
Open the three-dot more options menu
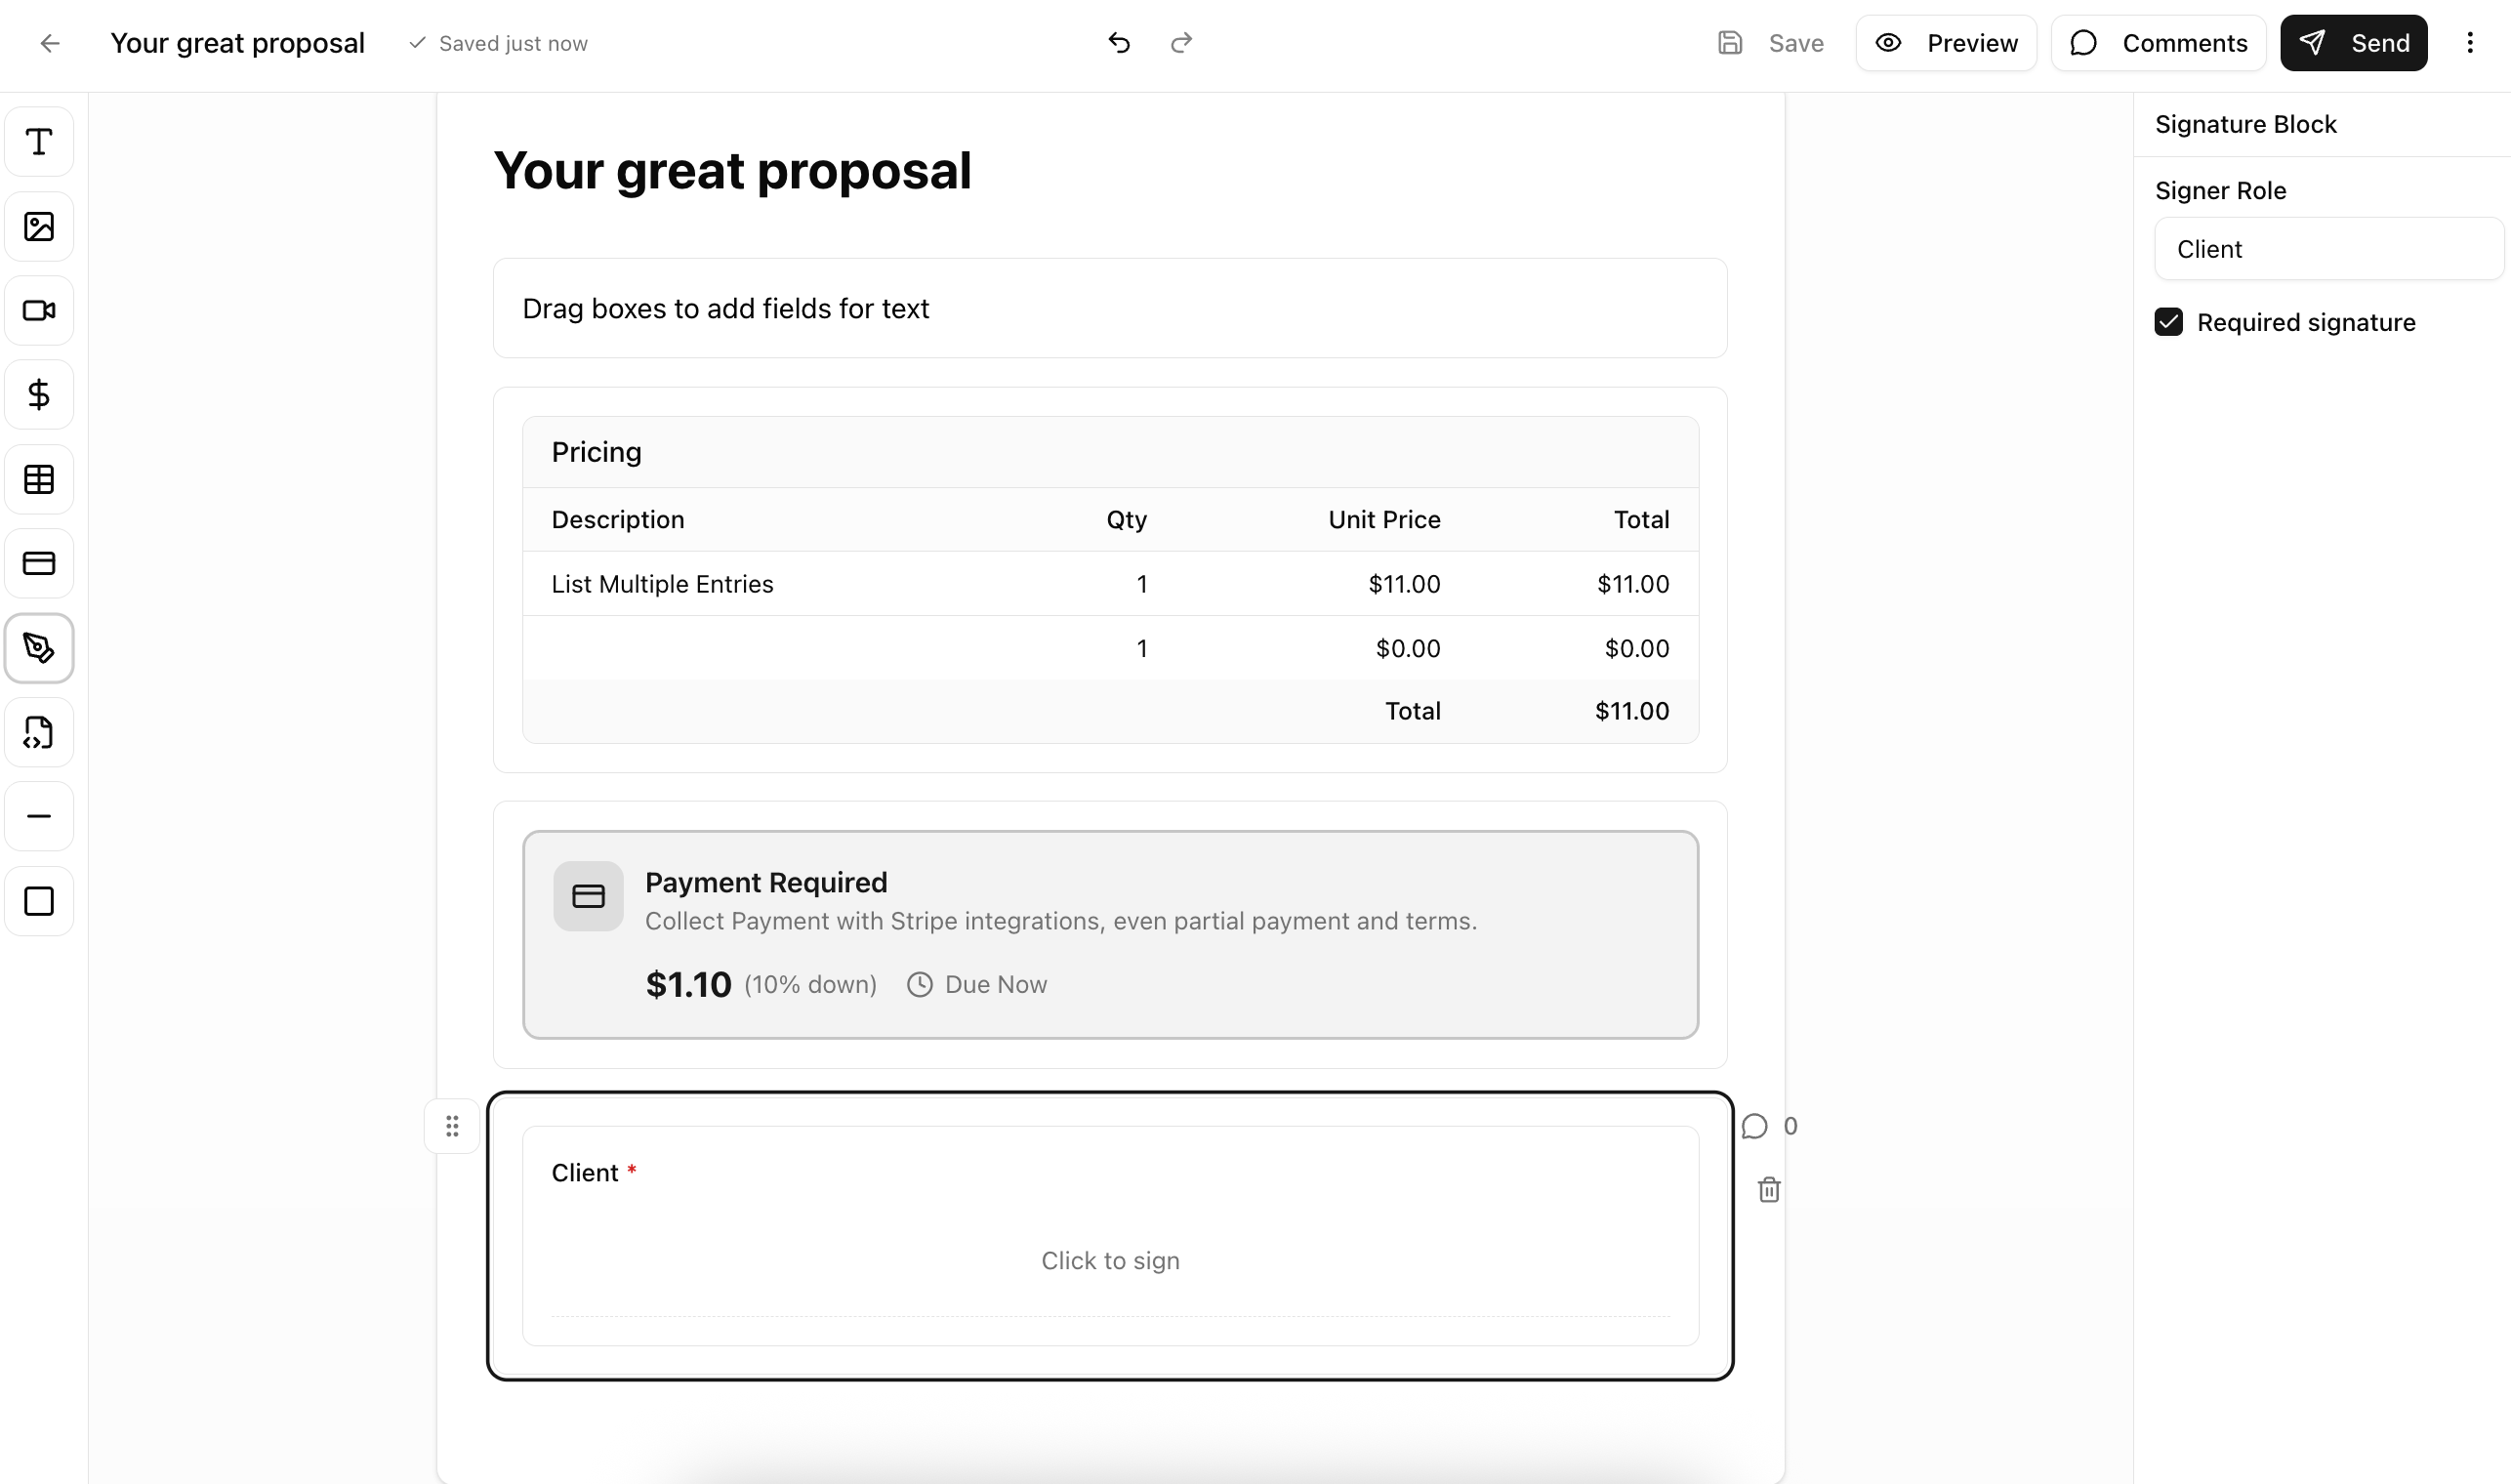click(2469, 43)
